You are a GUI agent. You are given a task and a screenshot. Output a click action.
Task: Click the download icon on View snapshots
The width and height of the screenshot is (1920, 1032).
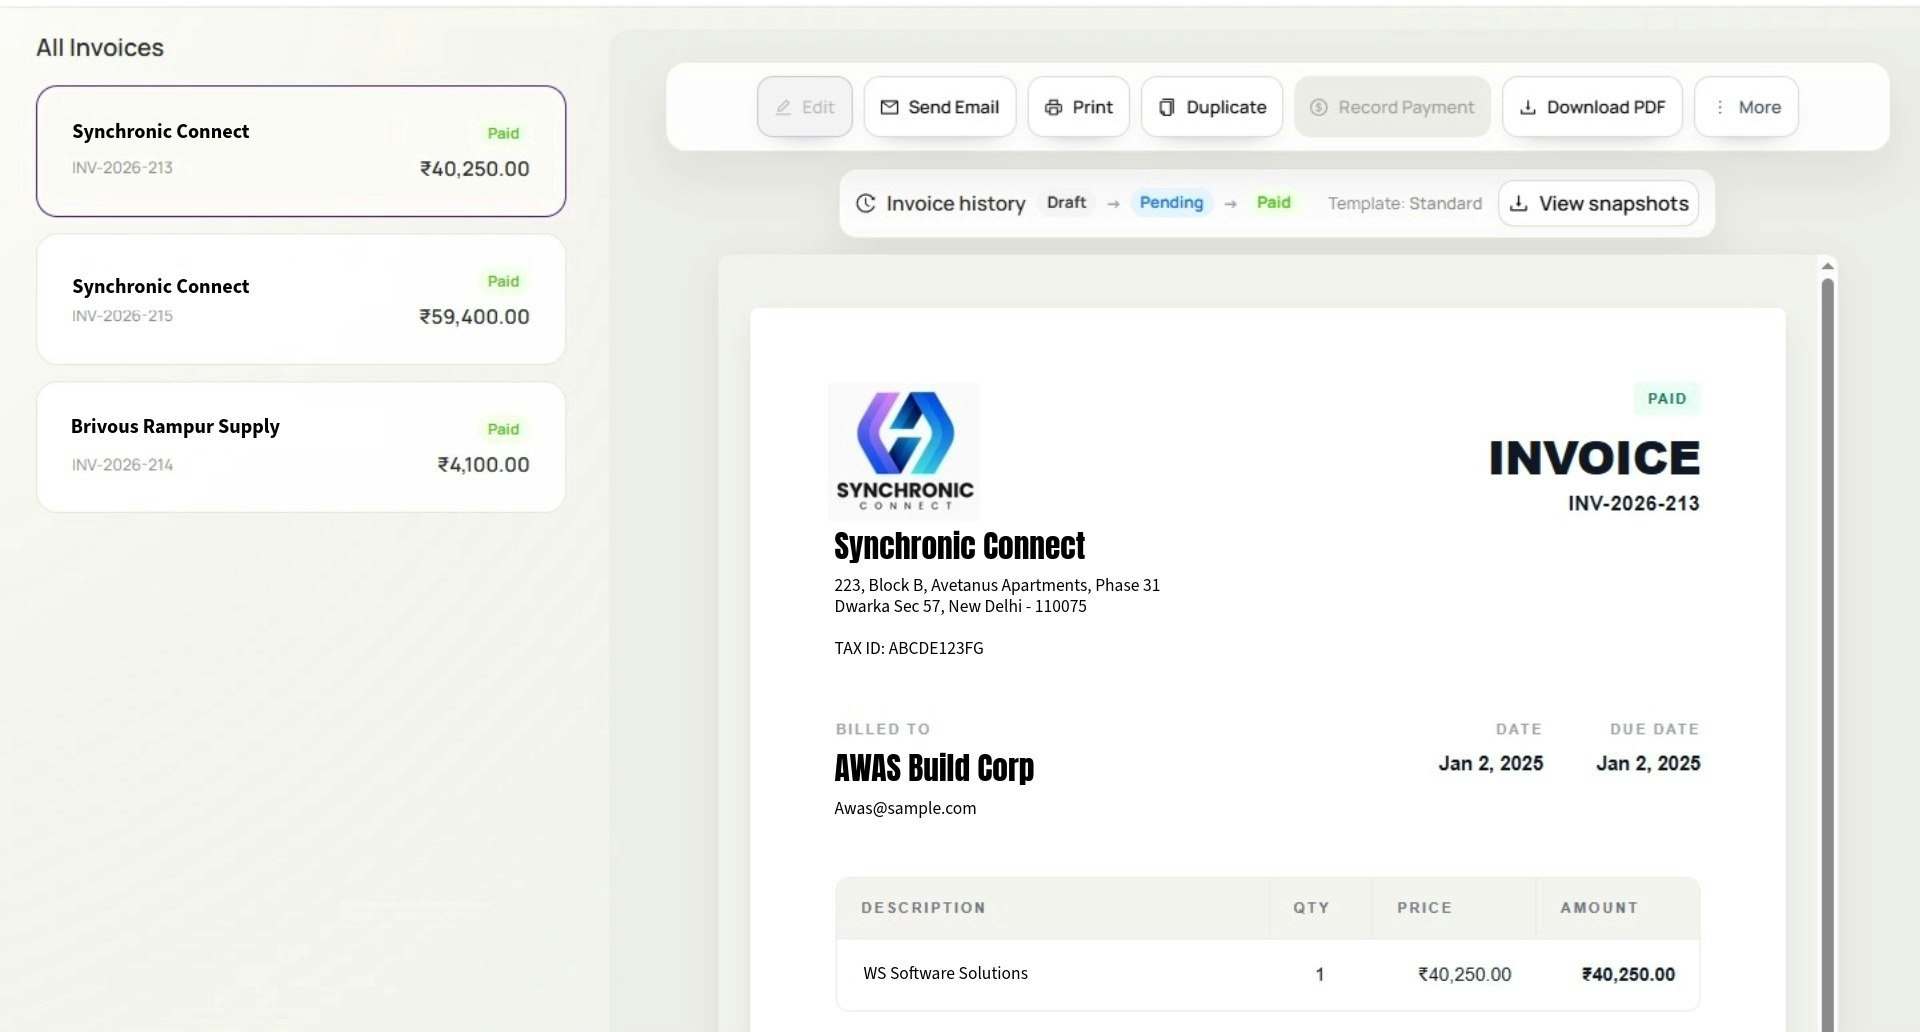pos(1518,203)
